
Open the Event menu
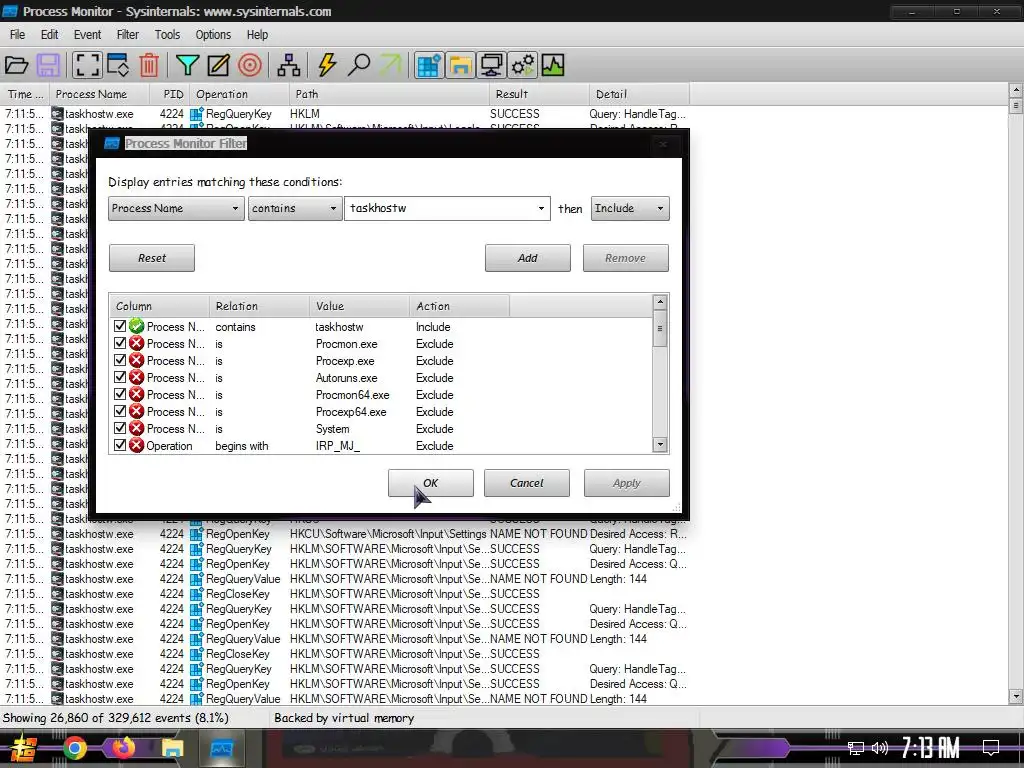tap(88, 35)
